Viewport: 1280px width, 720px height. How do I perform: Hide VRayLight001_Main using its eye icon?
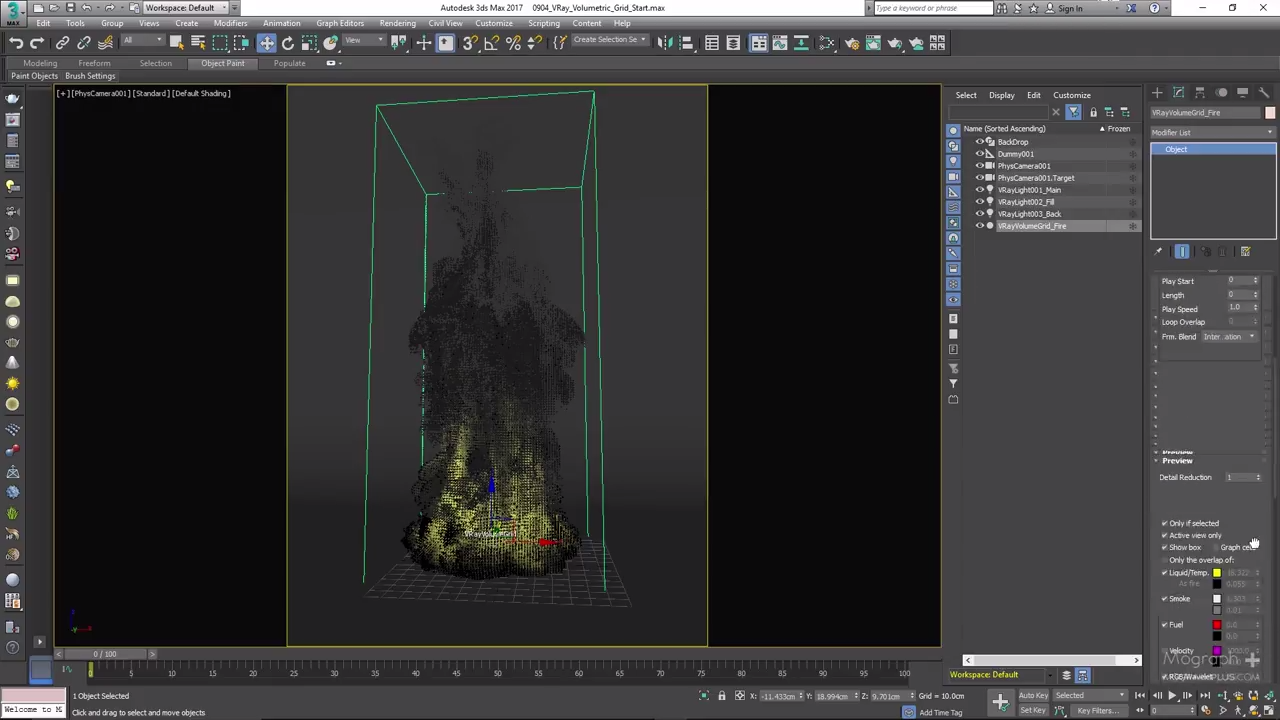pos(979,190)
